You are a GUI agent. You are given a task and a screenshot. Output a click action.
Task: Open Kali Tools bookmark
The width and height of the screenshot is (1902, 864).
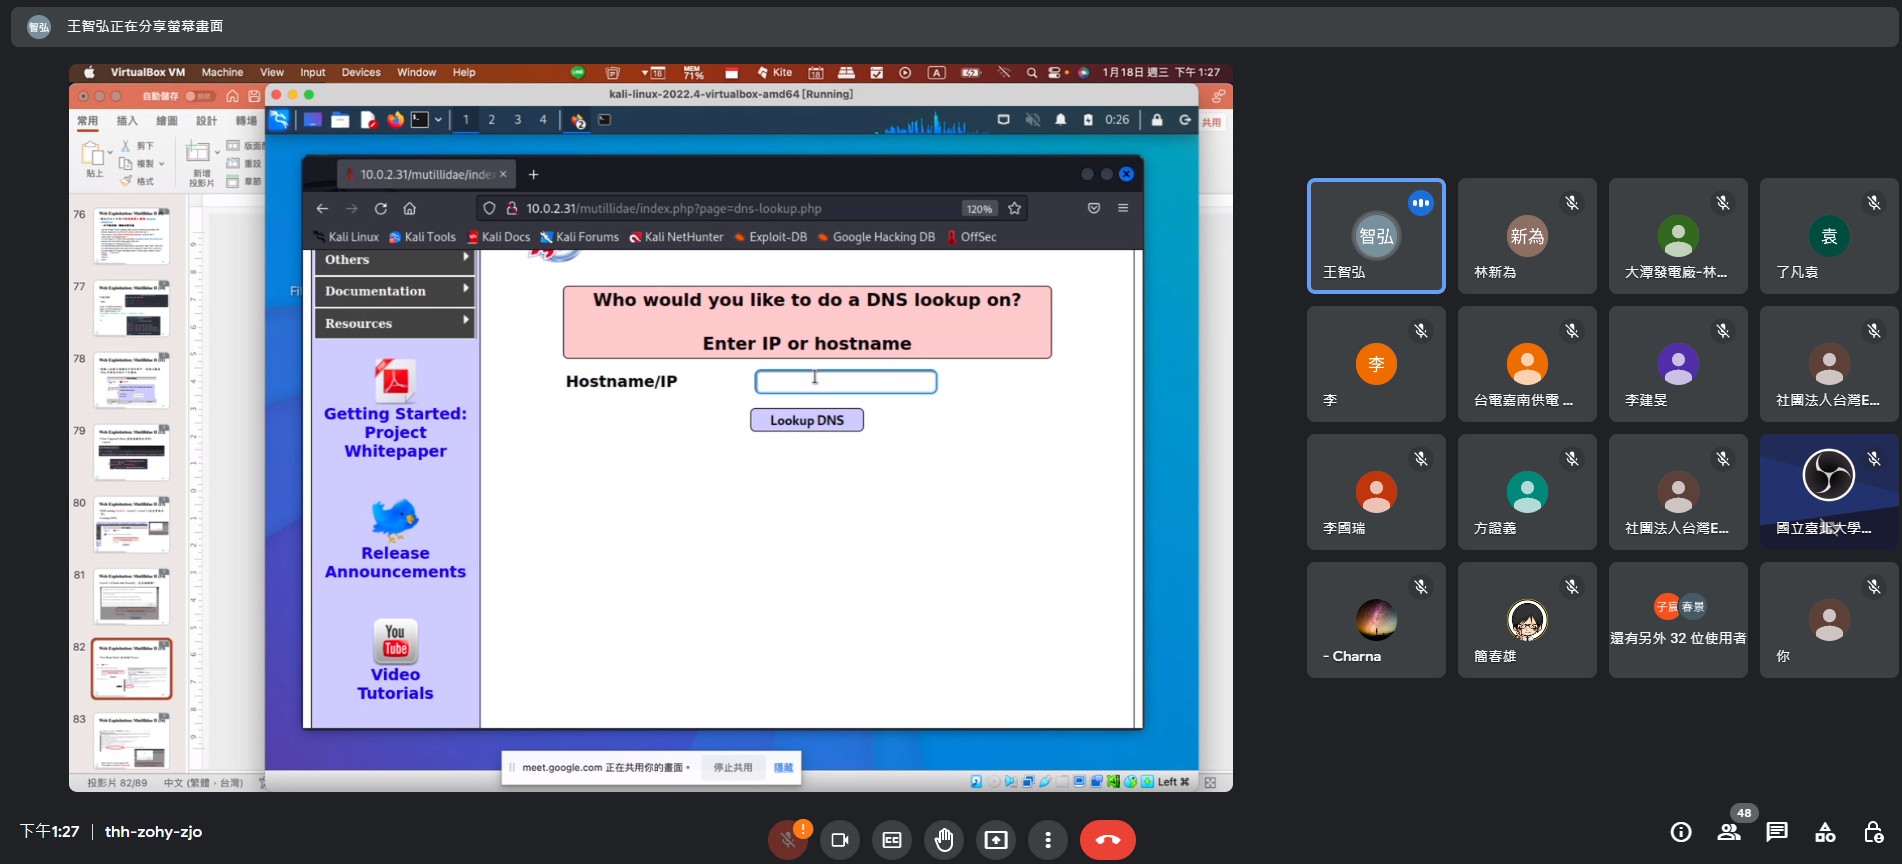click(x=422, y=237)
